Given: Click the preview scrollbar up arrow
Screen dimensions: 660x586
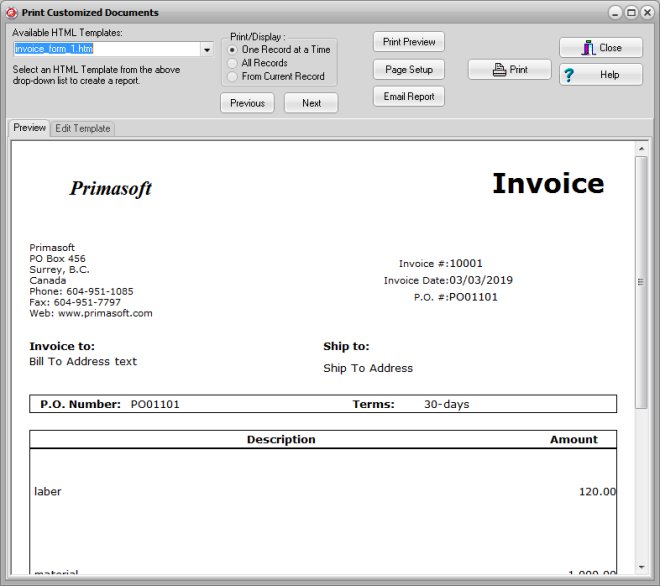Looking at the screenshot, I should [x=641, y=149].
